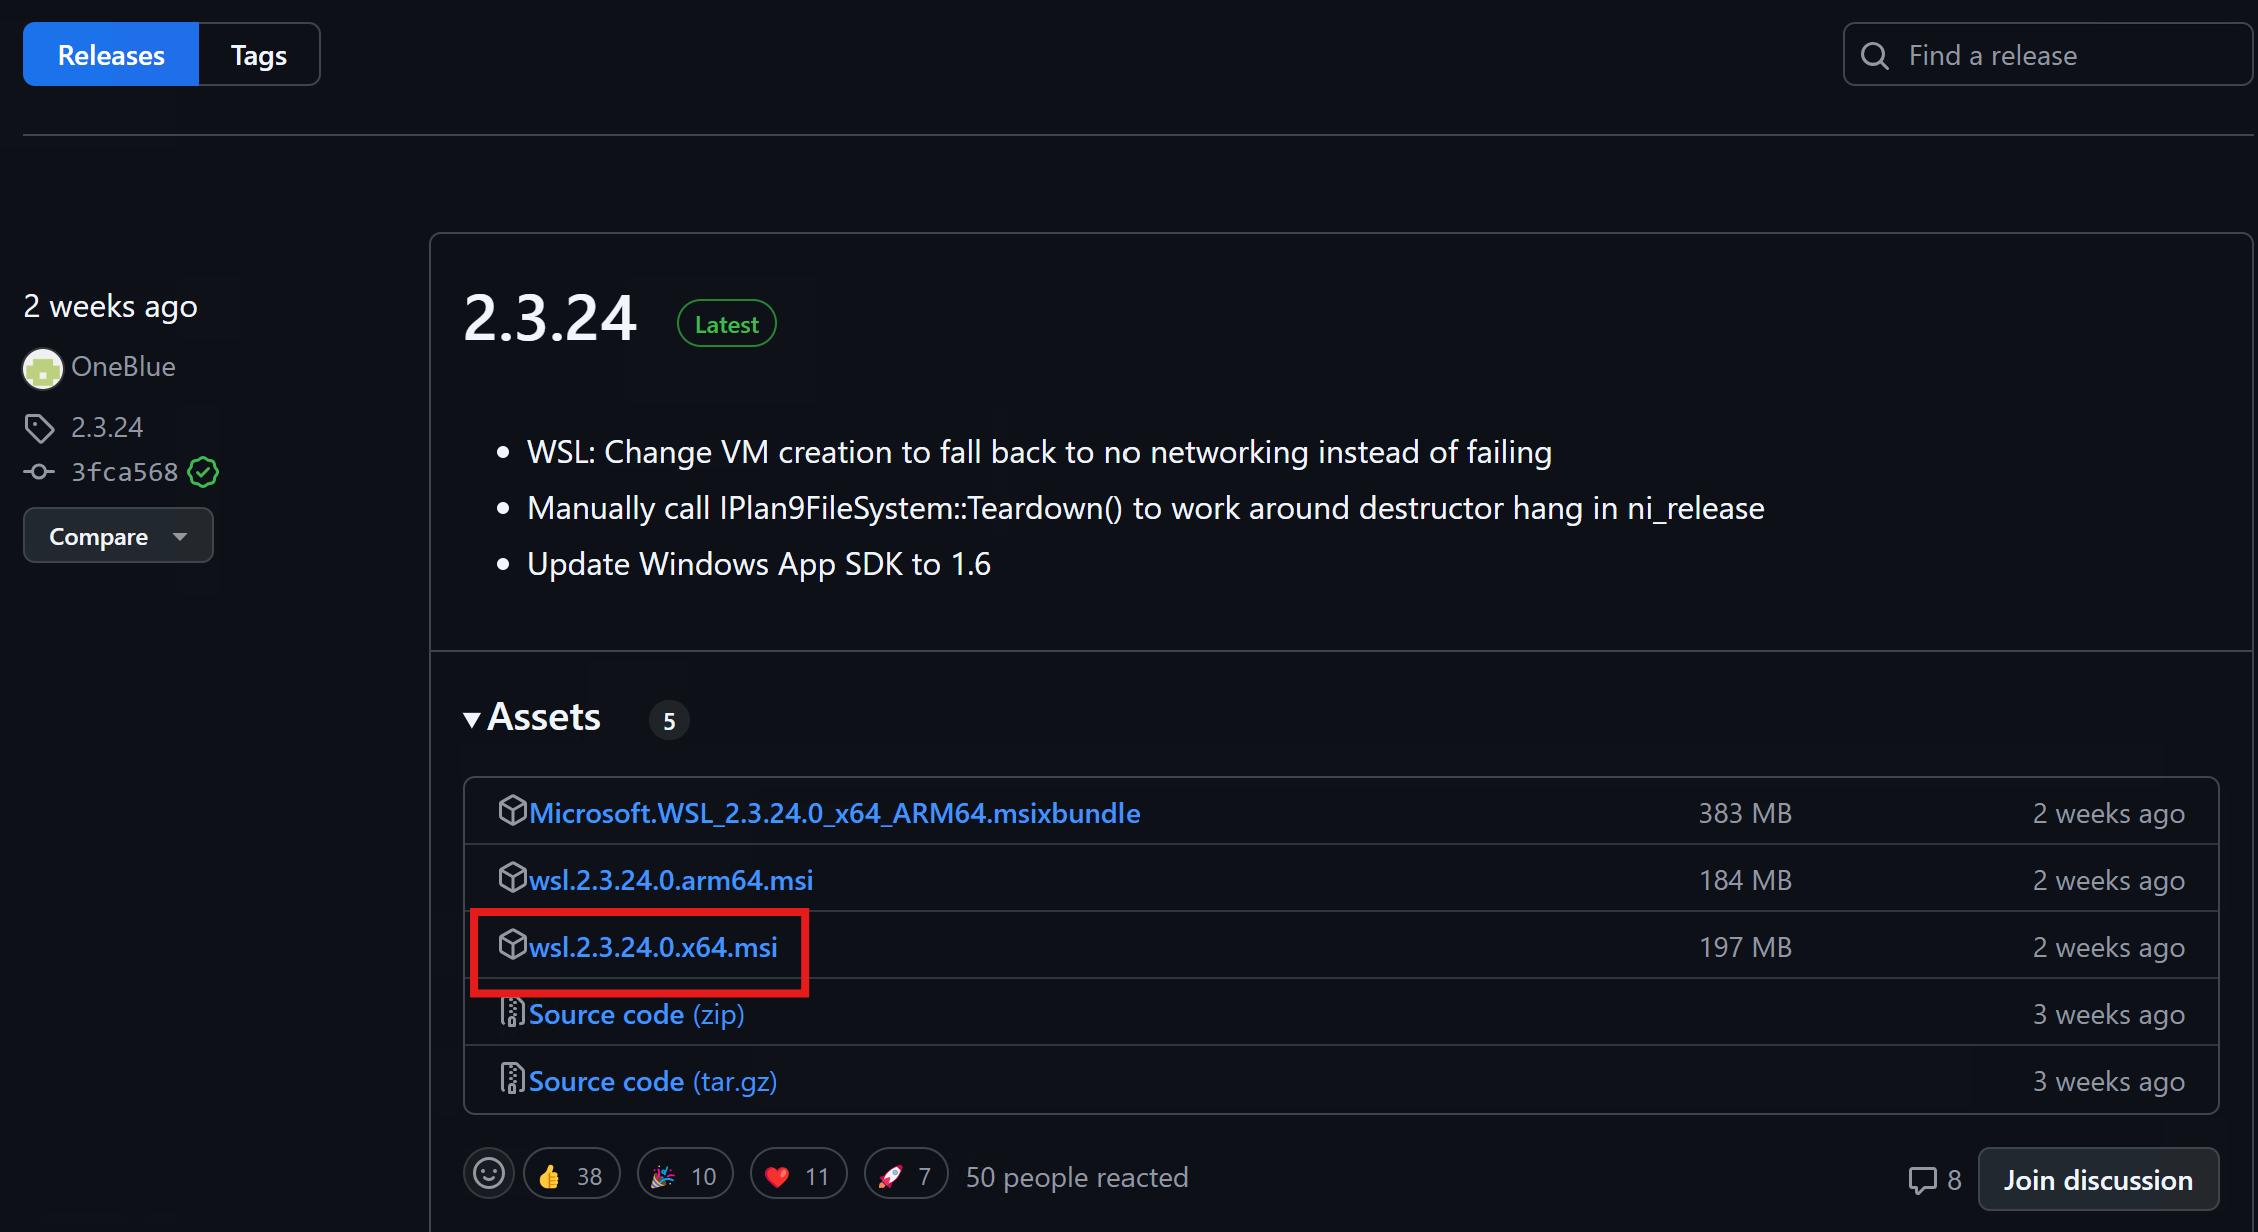The width and height of the screenshot is (2258, 1232).
Task: Open OneBlue's profile via their avatar
Action: point(42,368)
